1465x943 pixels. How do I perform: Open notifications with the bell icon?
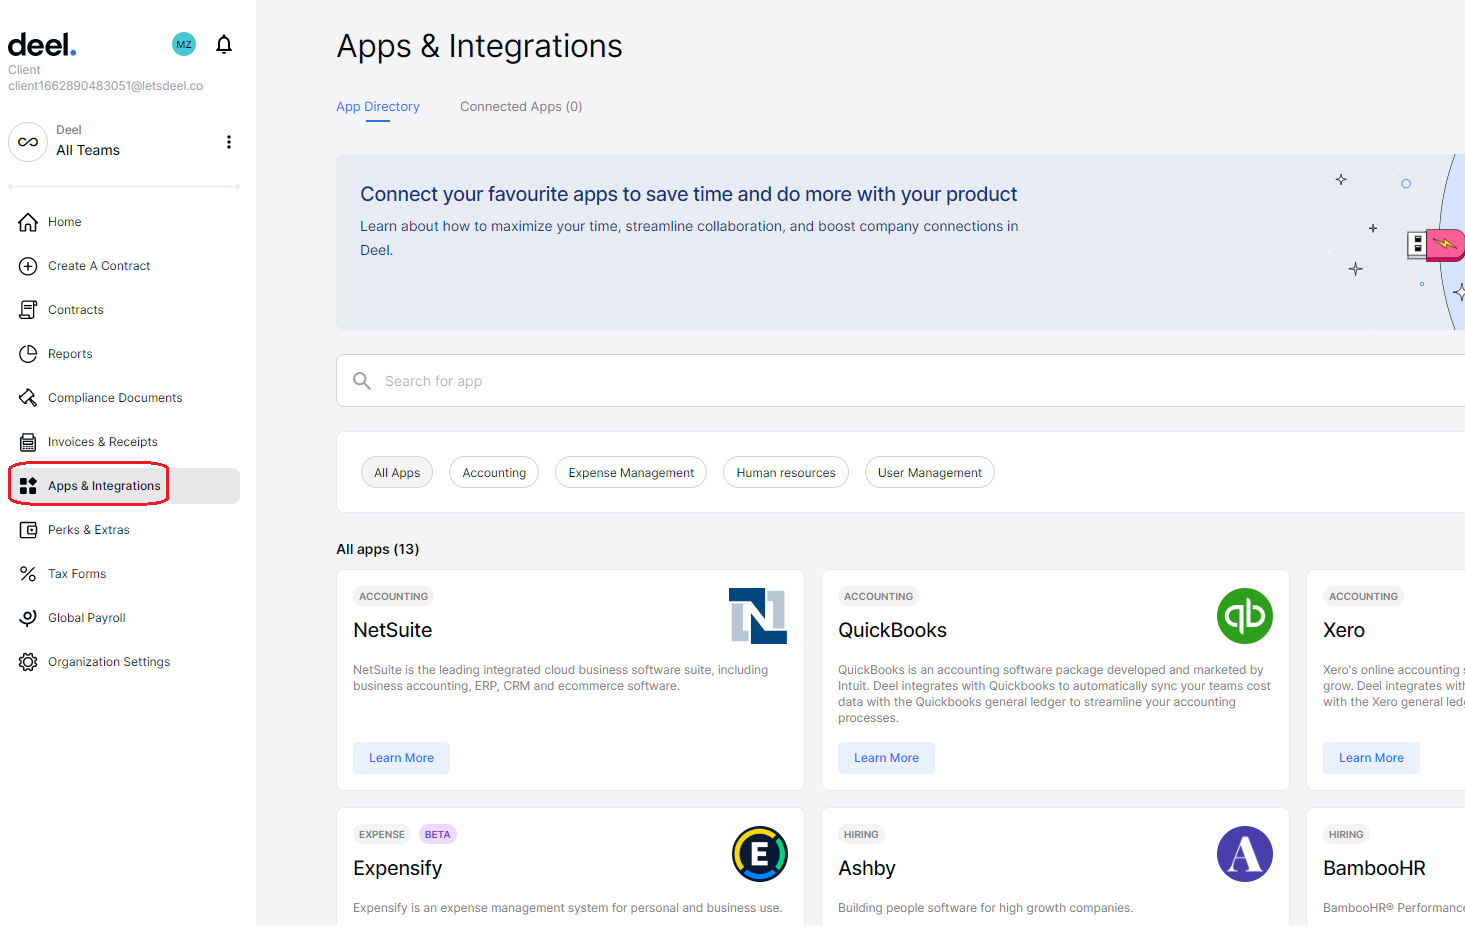pyautogui.click(x=223, y=44)
